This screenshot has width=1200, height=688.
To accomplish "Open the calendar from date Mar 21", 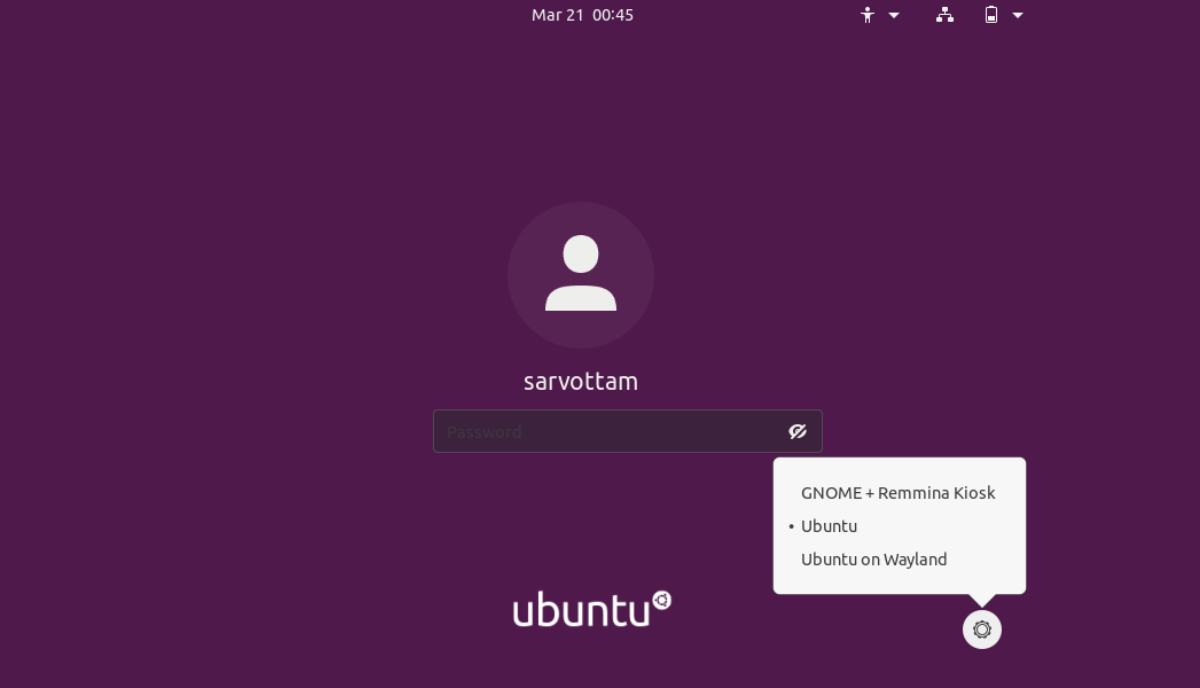I will click(x=558, y=15).
